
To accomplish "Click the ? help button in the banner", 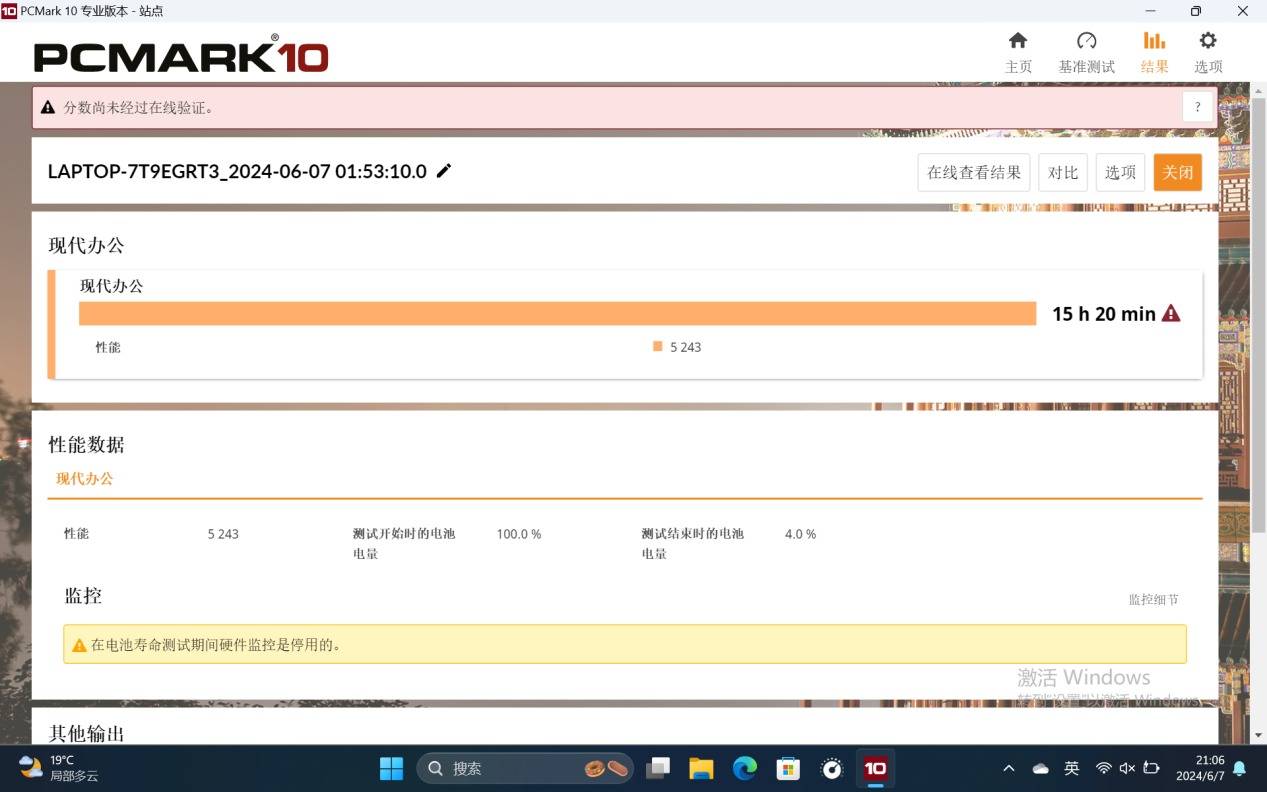I will point(1198,107).
